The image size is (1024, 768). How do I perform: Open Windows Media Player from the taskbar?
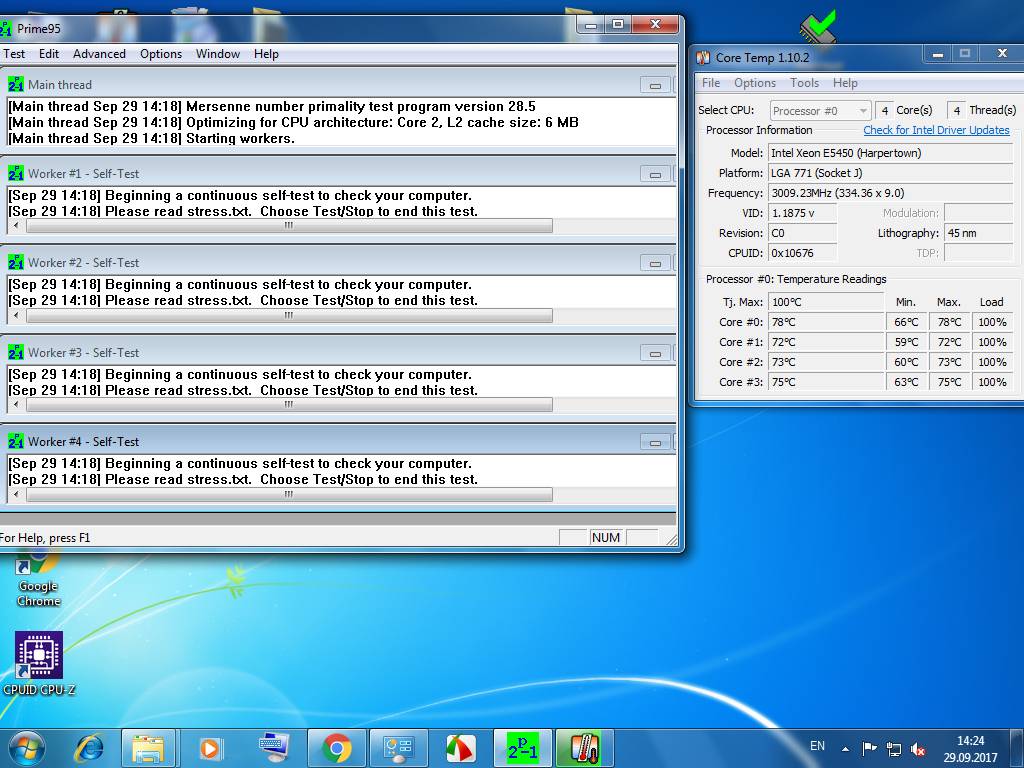pyautogui.click(x=210, y=748)
